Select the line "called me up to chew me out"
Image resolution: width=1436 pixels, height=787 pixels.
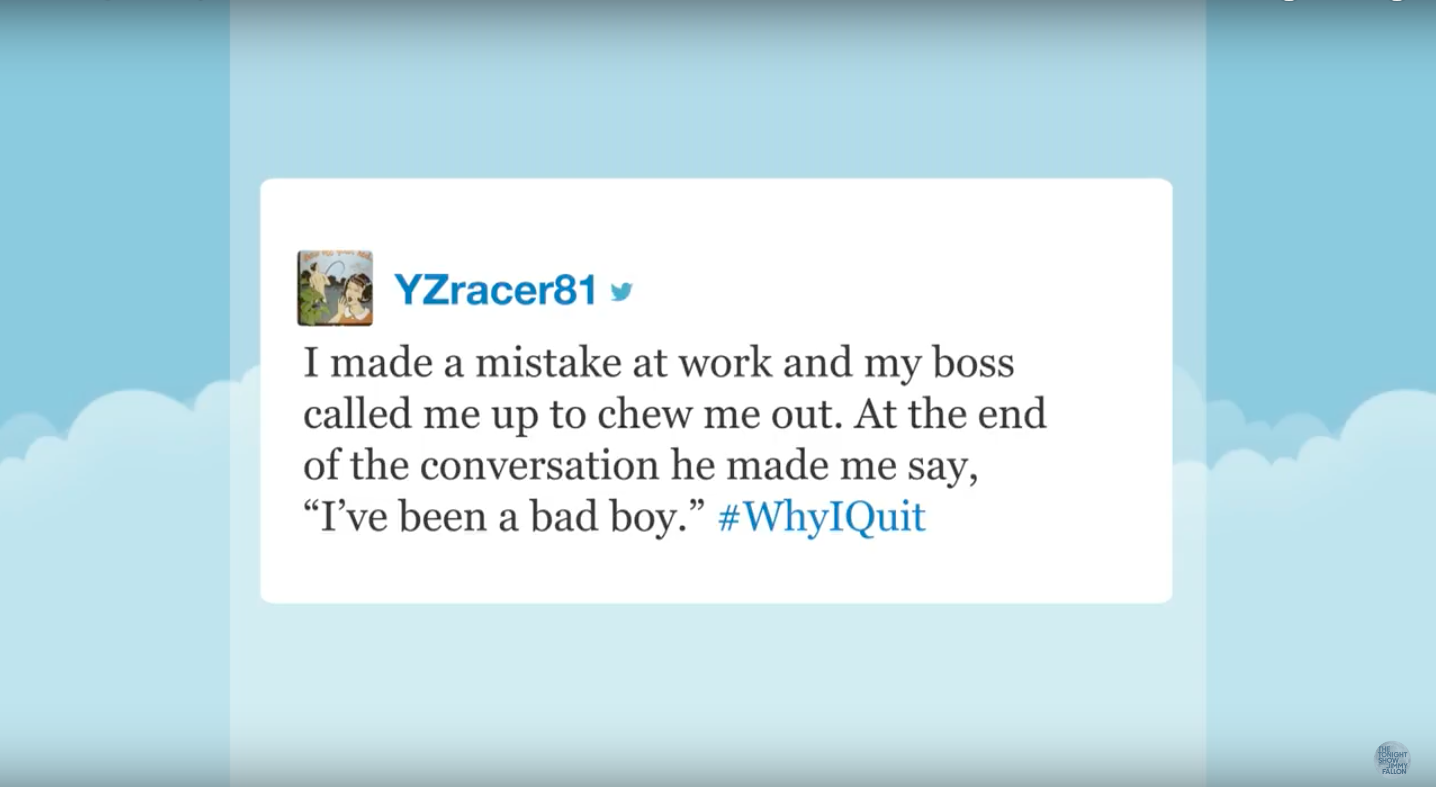570,415
